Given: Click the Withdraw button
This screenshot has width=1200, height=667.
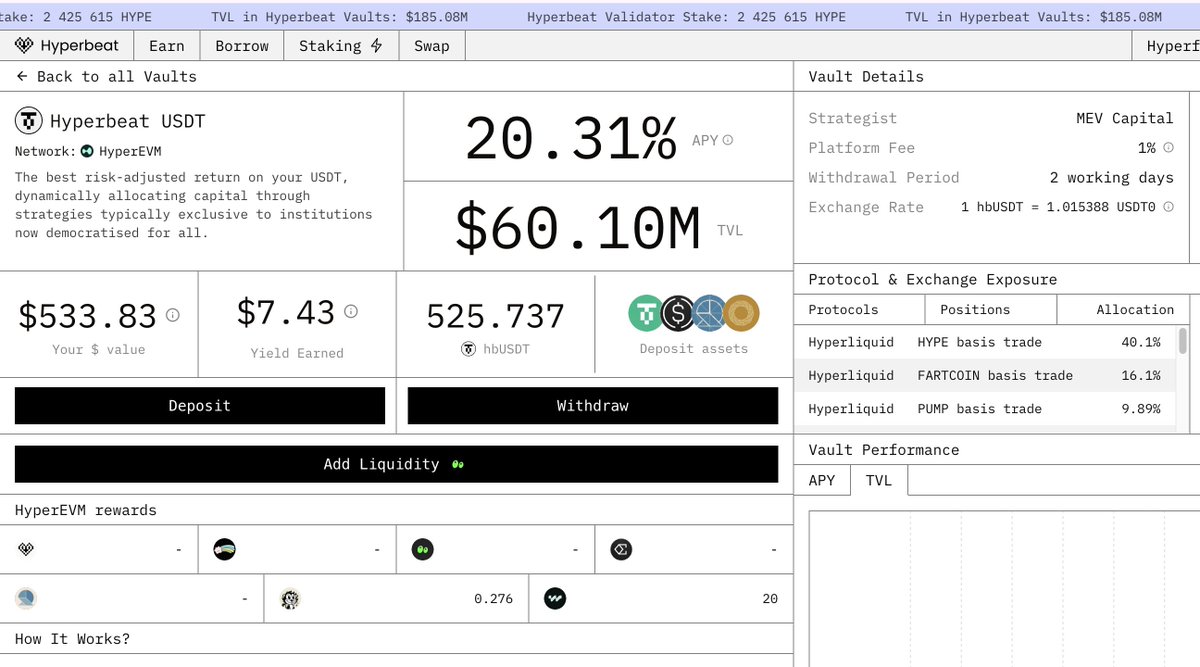Looking at the screenshot, I should pyautogui.click(x=593, y=406).
